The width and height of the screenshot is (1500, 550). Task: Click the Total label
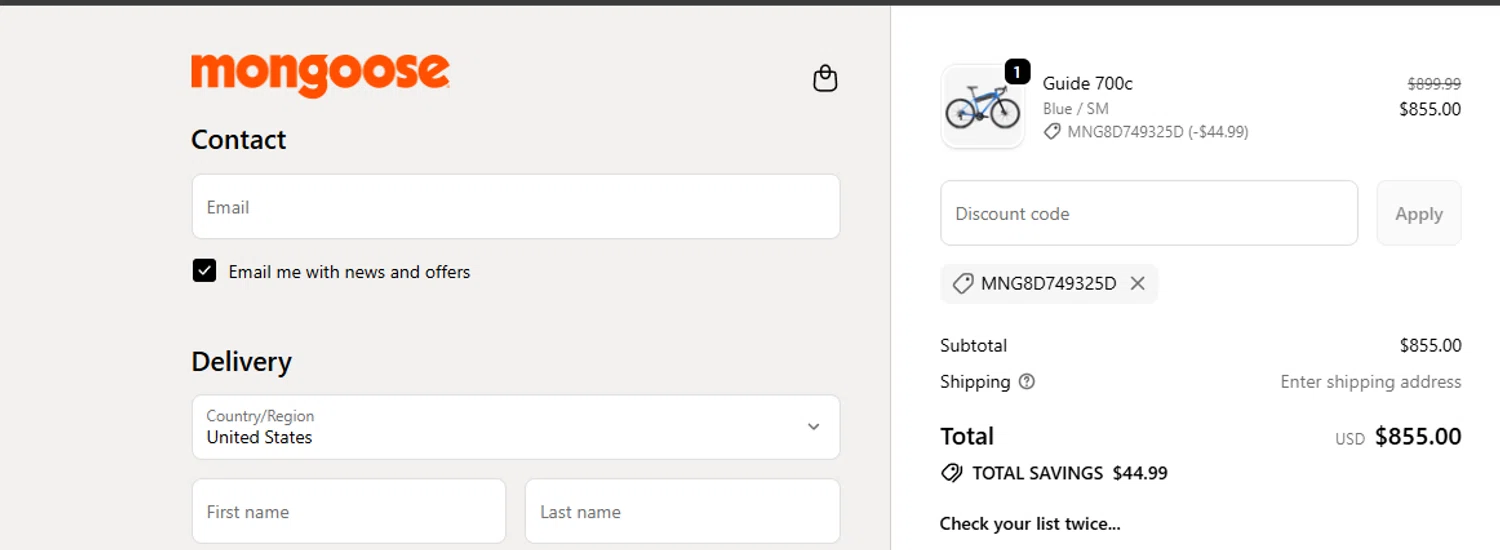tap(967, 436)
